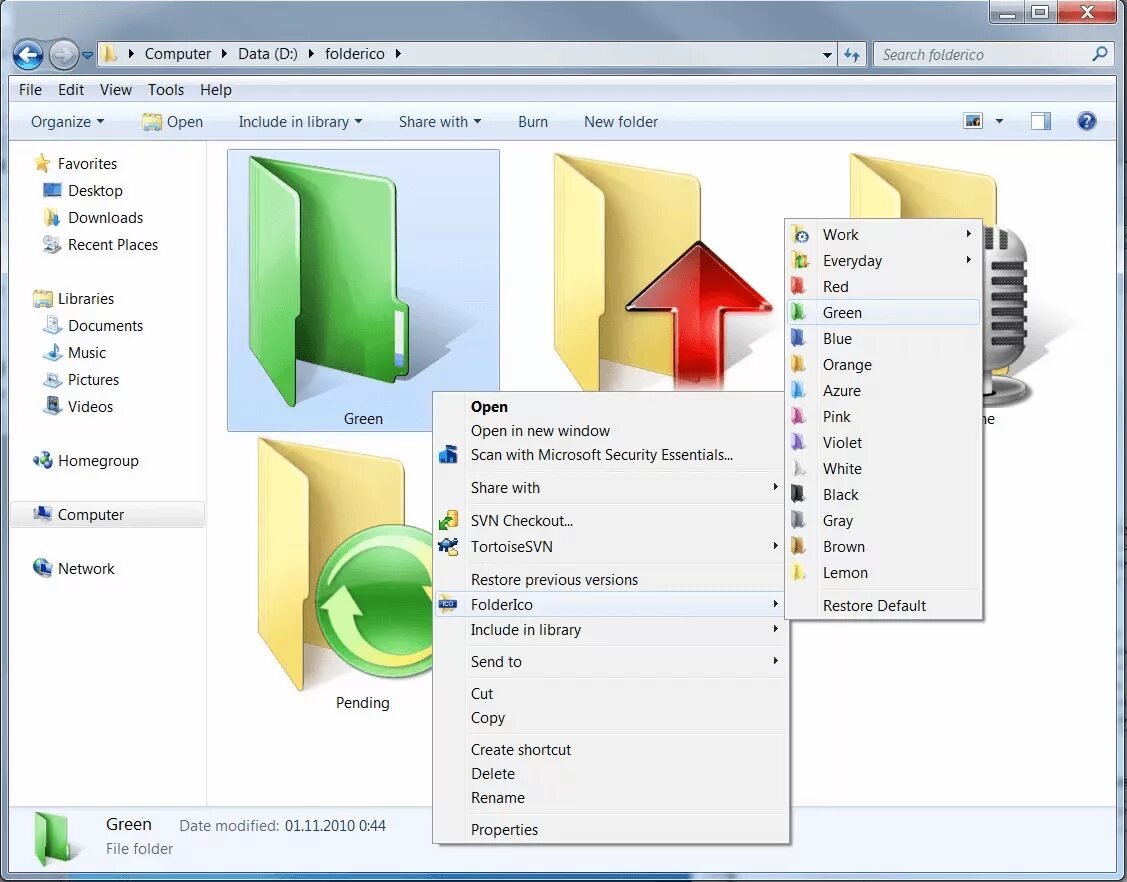The width and height of the screenshot is (1127, 882).
Task: Click Restore Default in the color submenu
Action: [874, 605]
